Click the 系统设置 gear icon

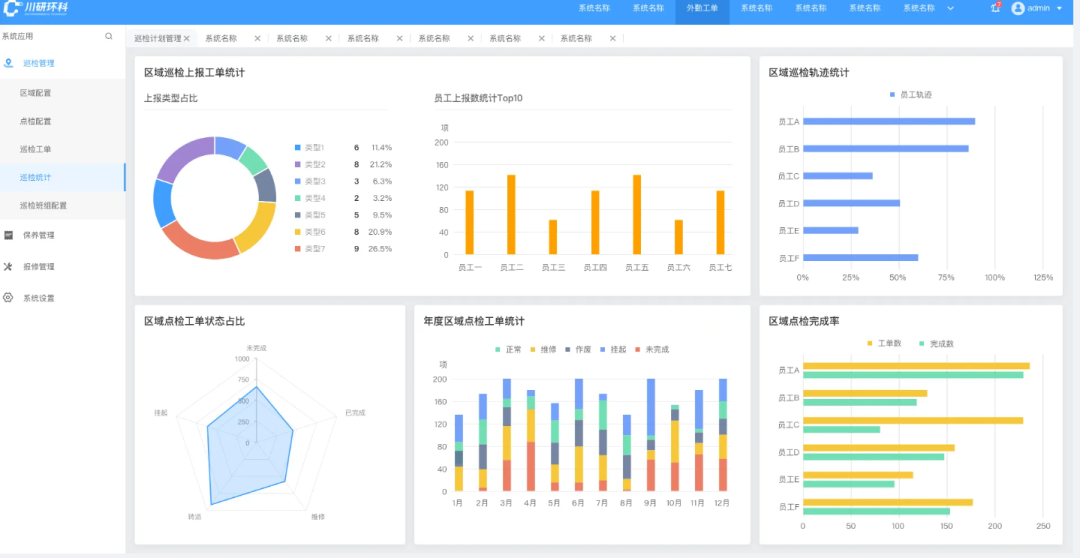click(x=9, y=298)
